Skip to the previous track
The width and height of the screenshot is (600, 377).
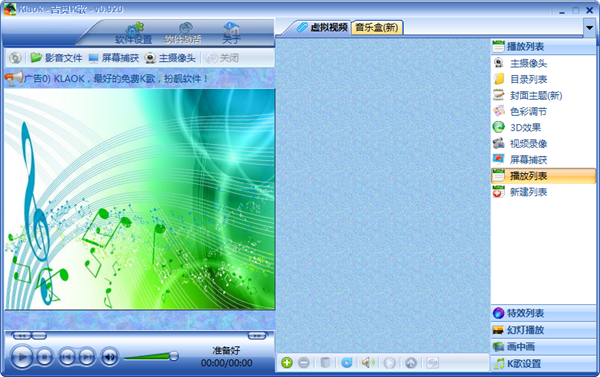(67, 357)
